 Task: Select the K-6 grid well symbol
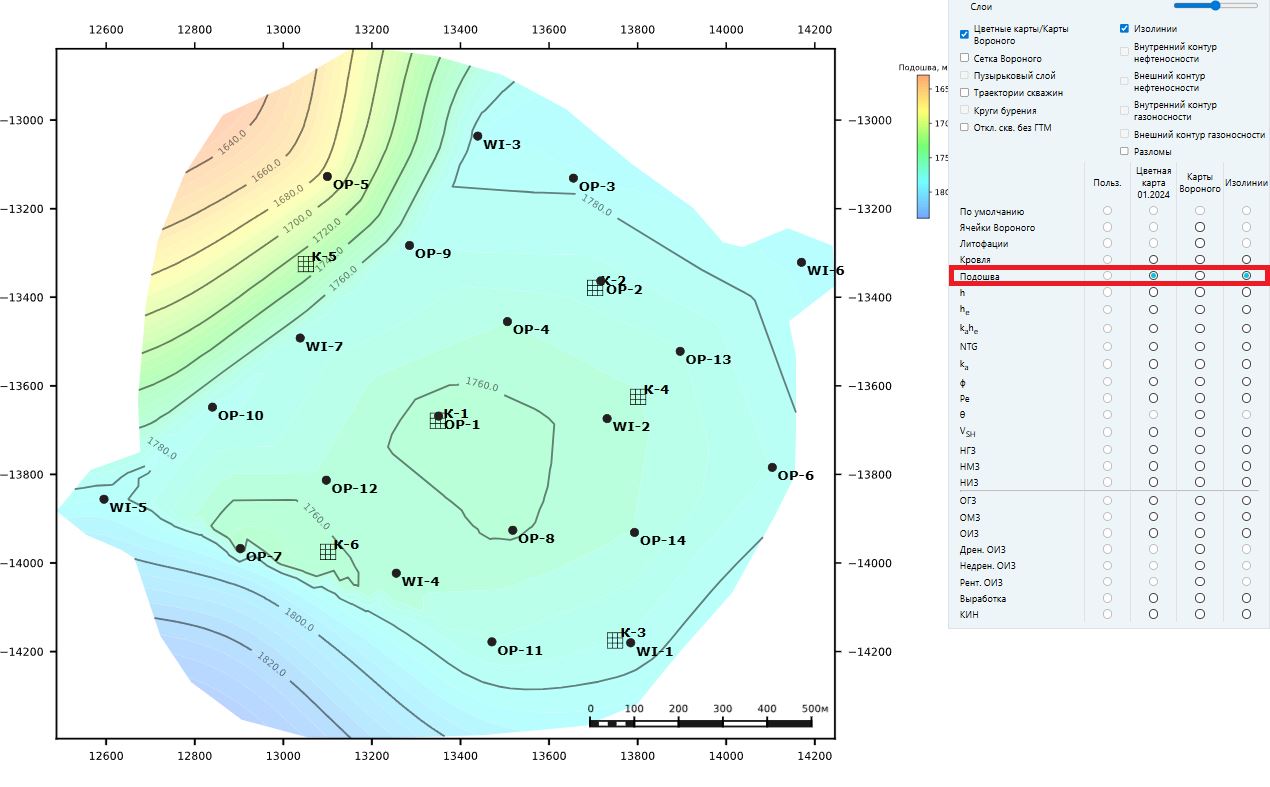(328, 552)
